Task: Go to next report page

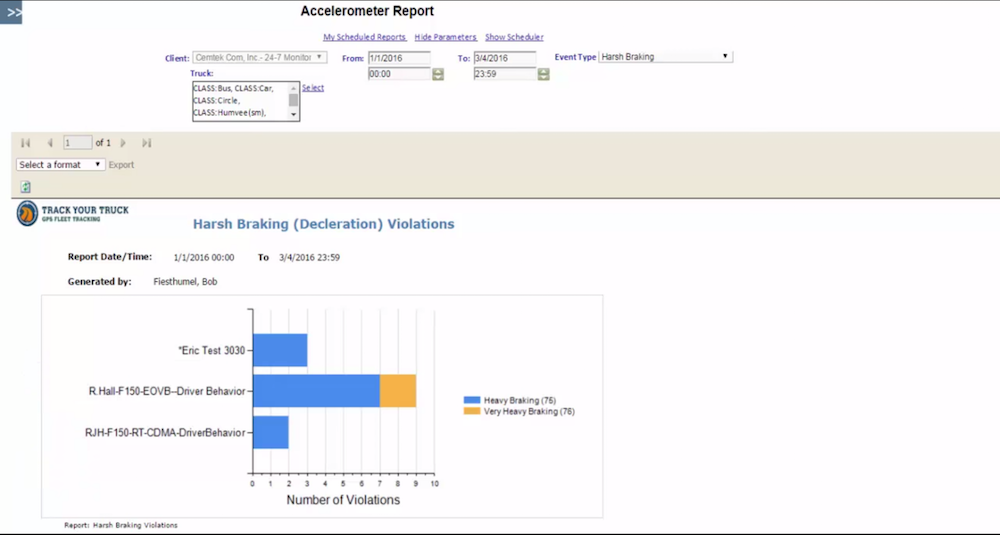Action: [x=124, y=143]
